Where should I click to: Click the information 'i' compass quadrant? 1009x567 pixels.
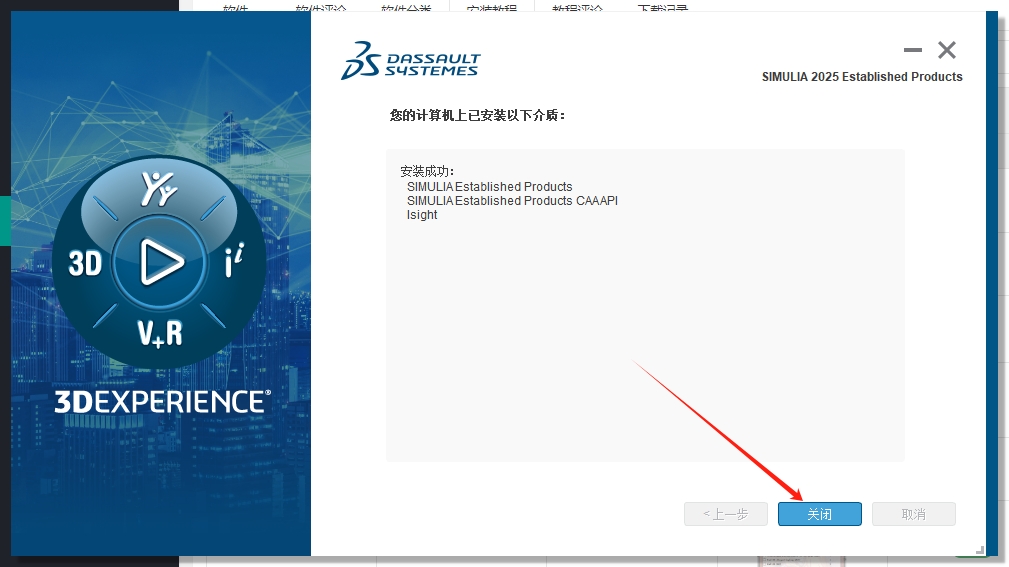coord(231,262)
